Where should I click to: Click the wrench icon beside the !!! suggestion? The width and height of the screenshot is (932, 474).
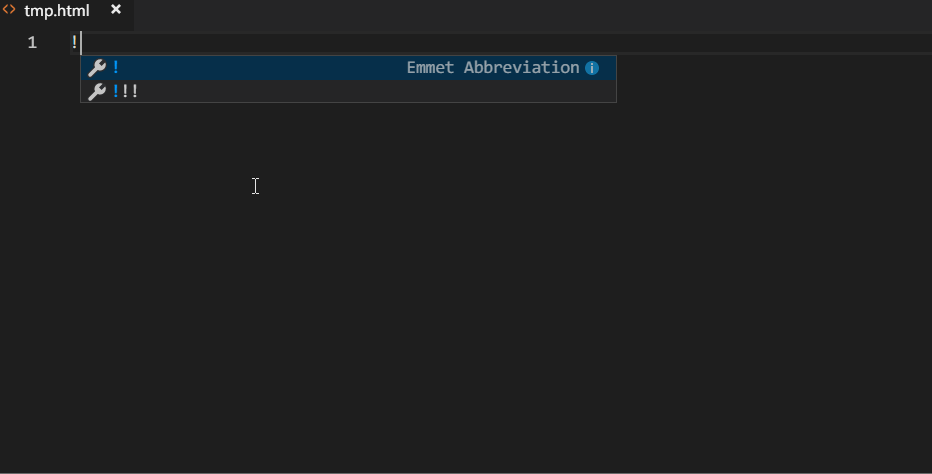coord(97,92)
